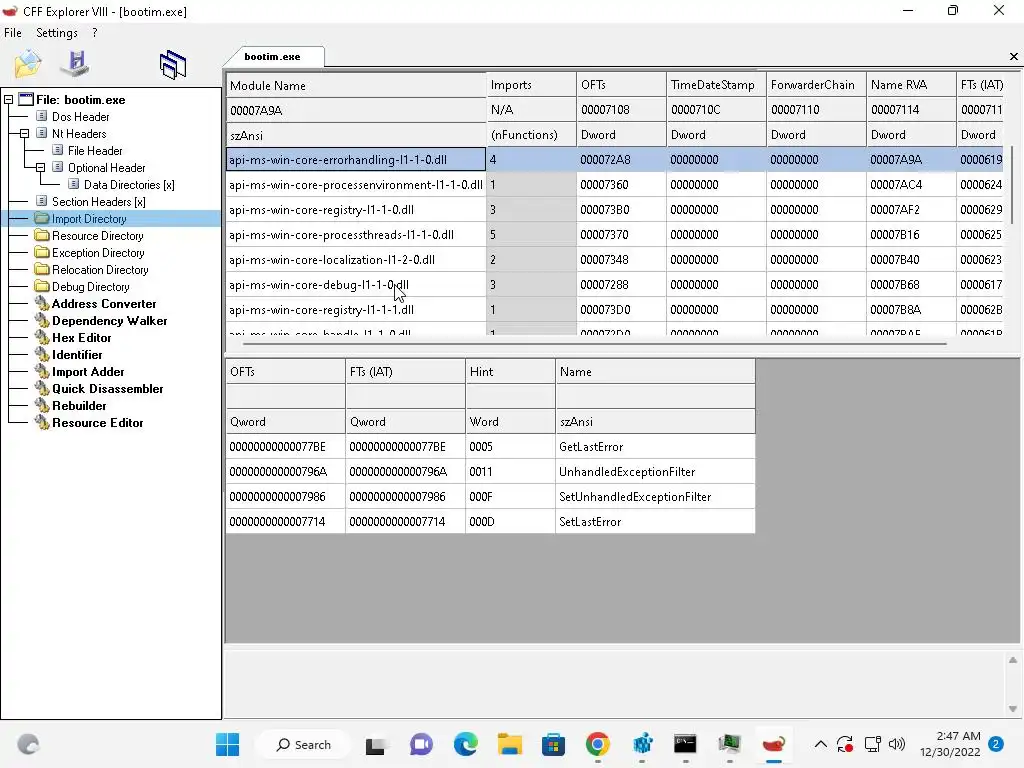Image resolution: width=1024 pixels, height=768 pixels.
Task: Open the Settings menu
Action: click(x=57, y=33)
